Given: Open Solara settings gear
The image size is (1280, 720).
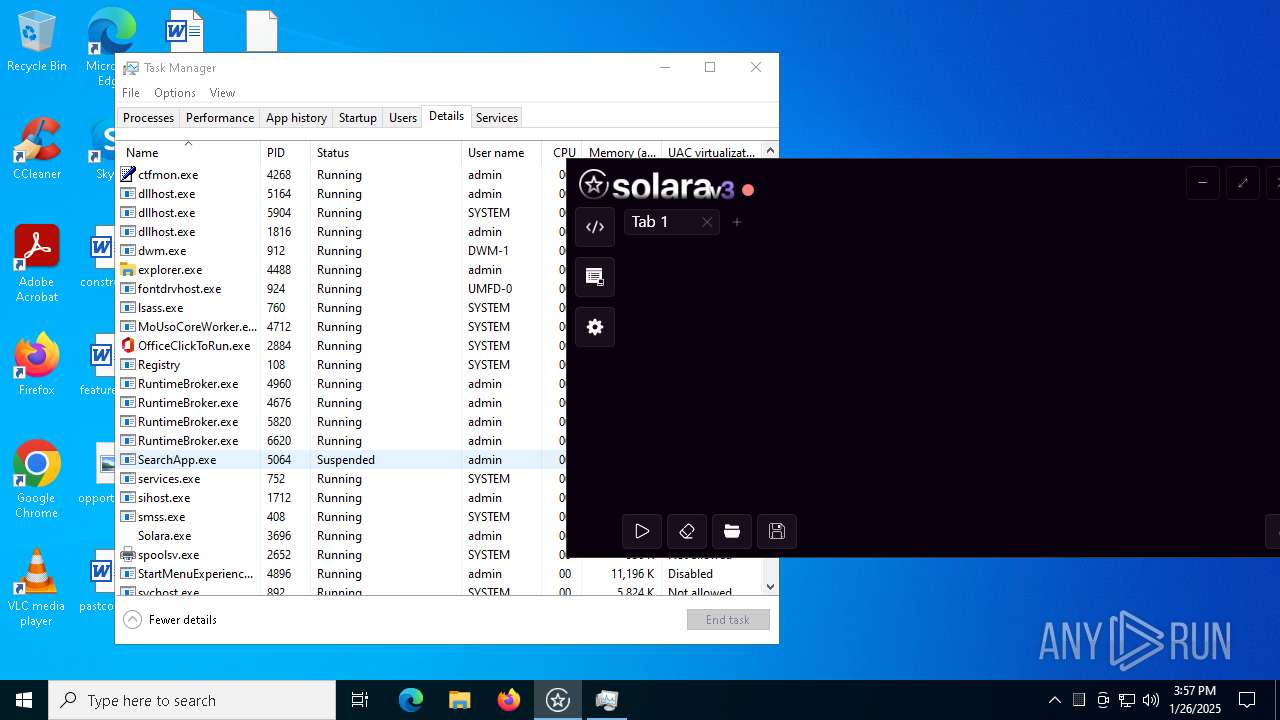Looking at the screenshot, I should (x=595, y=327).
